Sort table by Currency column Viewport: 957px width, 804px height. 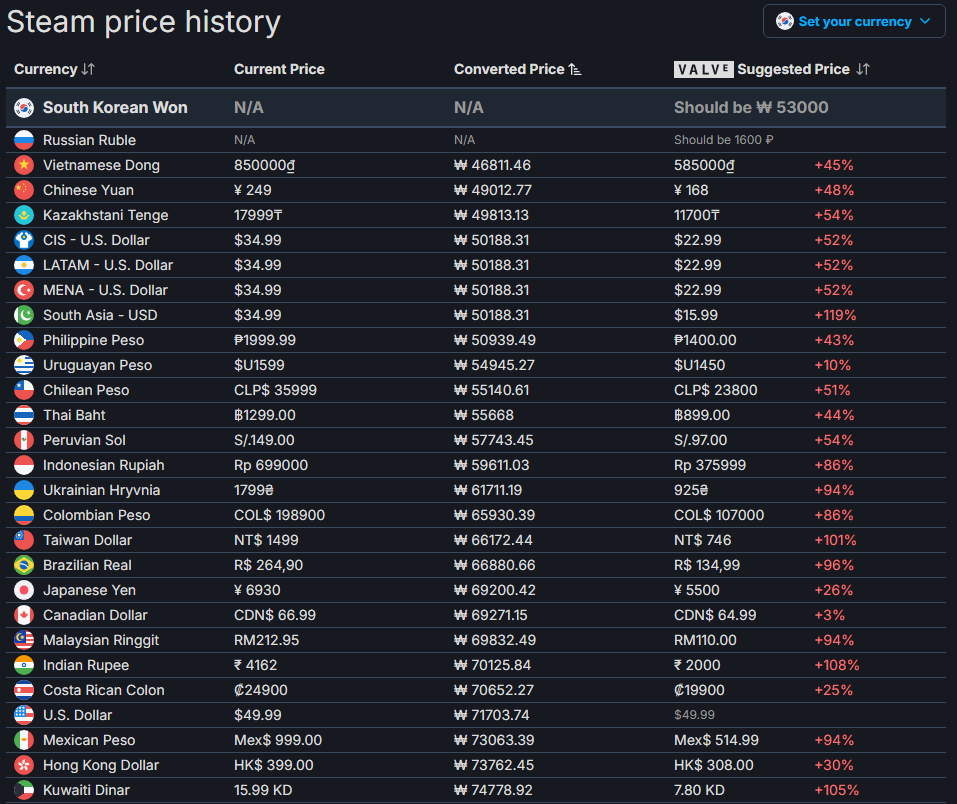(54, 69)
